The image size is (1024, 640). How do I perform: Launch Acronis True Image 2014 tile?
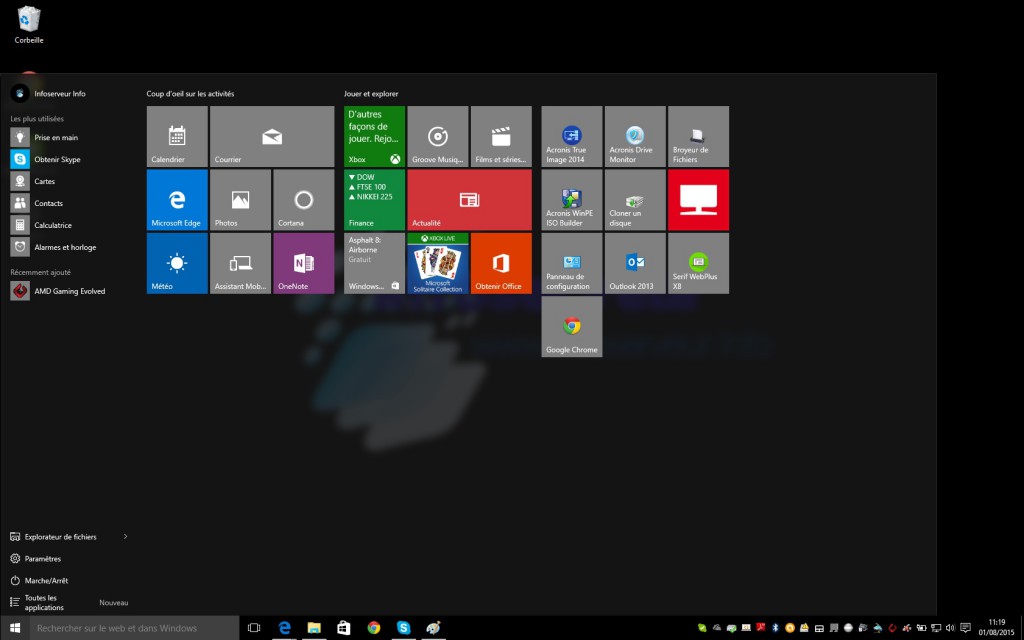click(571, 136)
